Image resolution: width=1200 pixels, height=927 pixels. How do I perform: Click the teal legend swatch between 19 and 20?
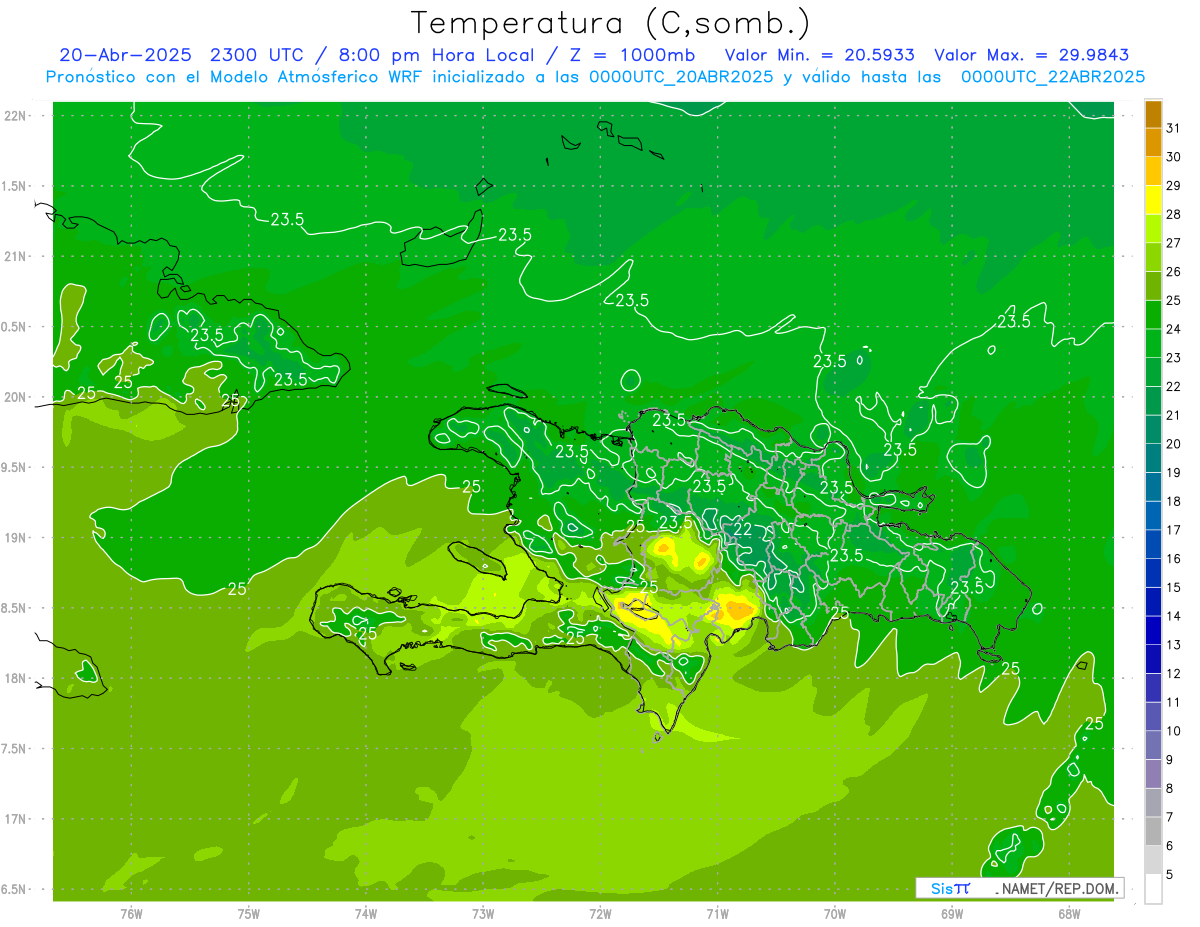(1154, 459)
